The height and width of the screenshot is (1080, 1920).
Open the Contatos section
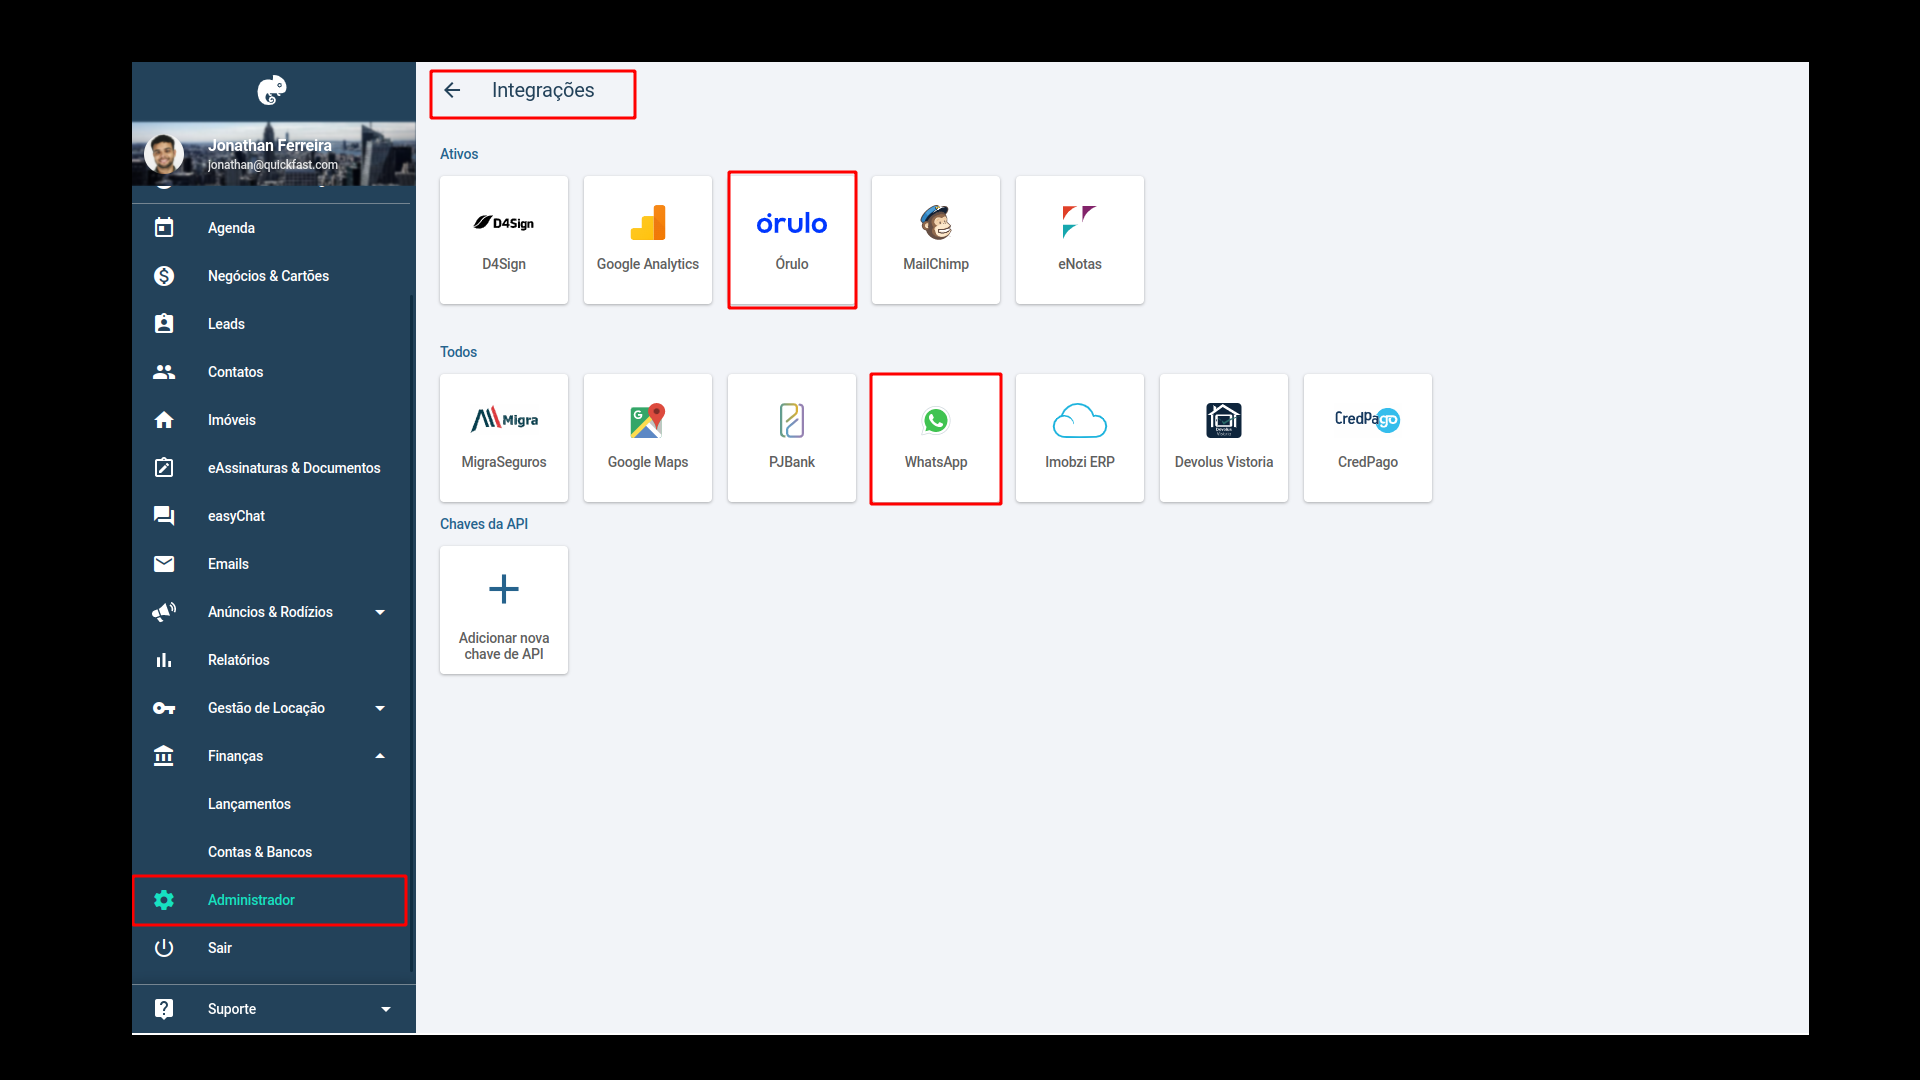235,372
